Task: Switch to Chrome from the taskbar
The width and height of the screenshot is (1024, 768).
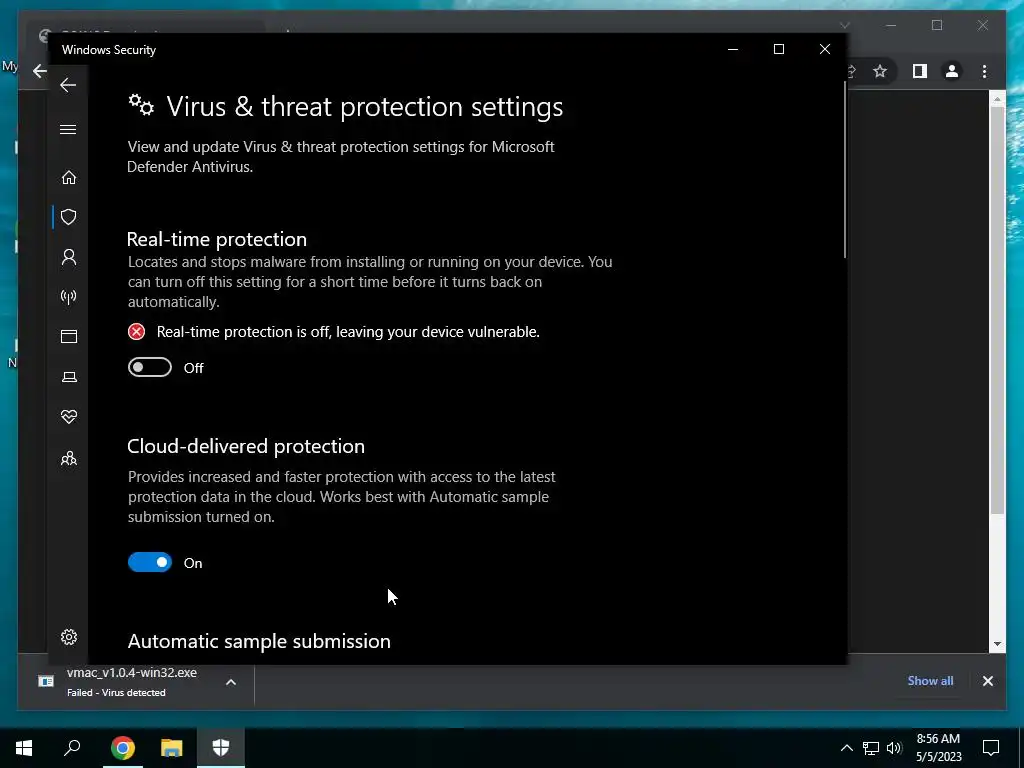Action: pyautogui.click(x=122, y=748)
